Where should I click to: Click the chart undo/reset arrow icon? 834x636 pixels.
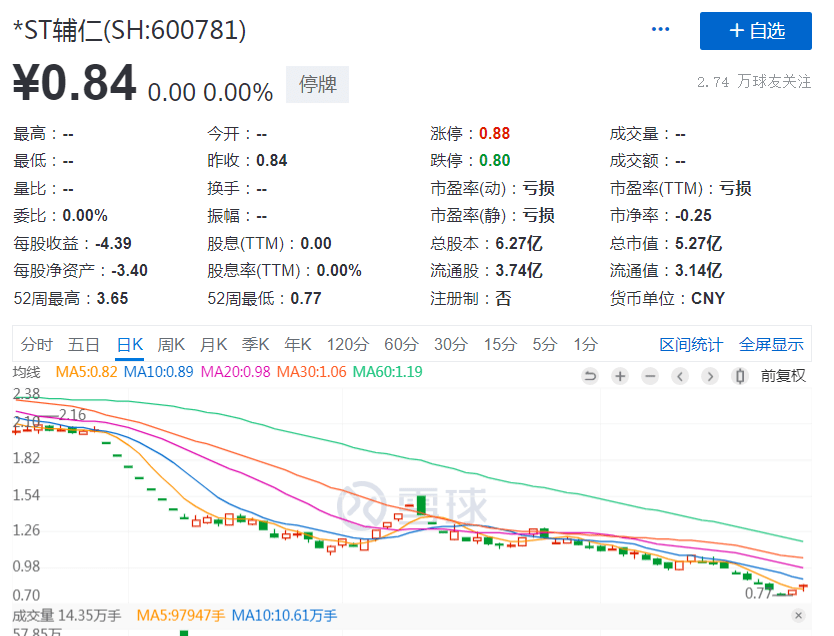[590, 376]
